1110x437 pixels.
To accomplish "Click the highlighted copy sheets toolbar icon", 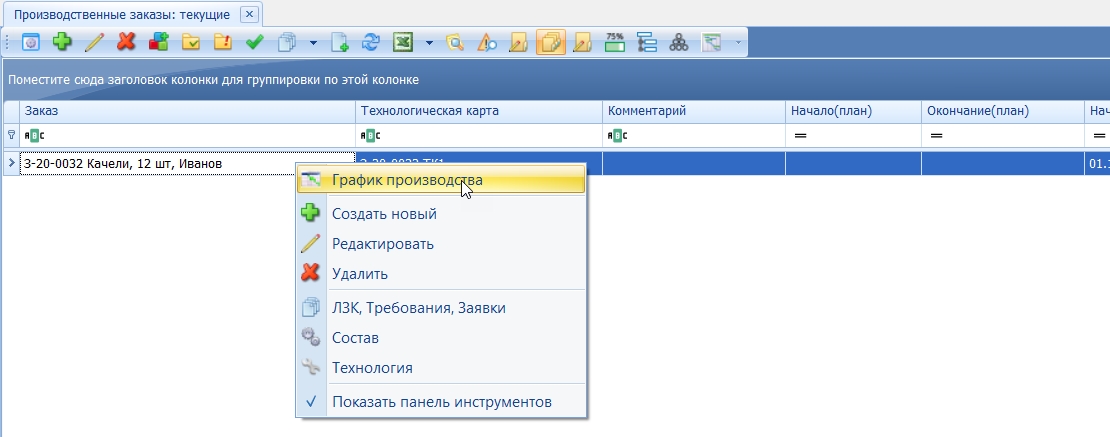I will click(x=551, y=42).
